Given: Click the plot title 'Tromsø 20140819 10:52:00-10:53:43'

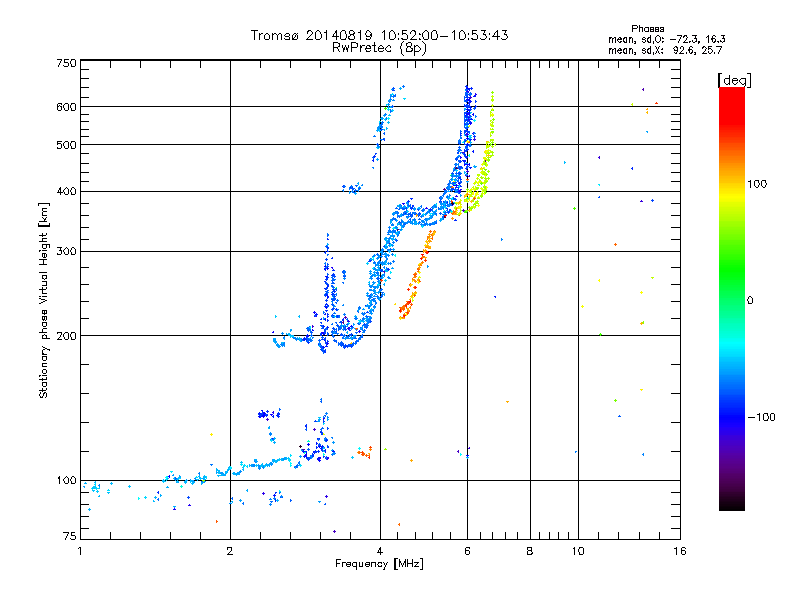Looking at the screenshot, I should (x=379, y=35).
